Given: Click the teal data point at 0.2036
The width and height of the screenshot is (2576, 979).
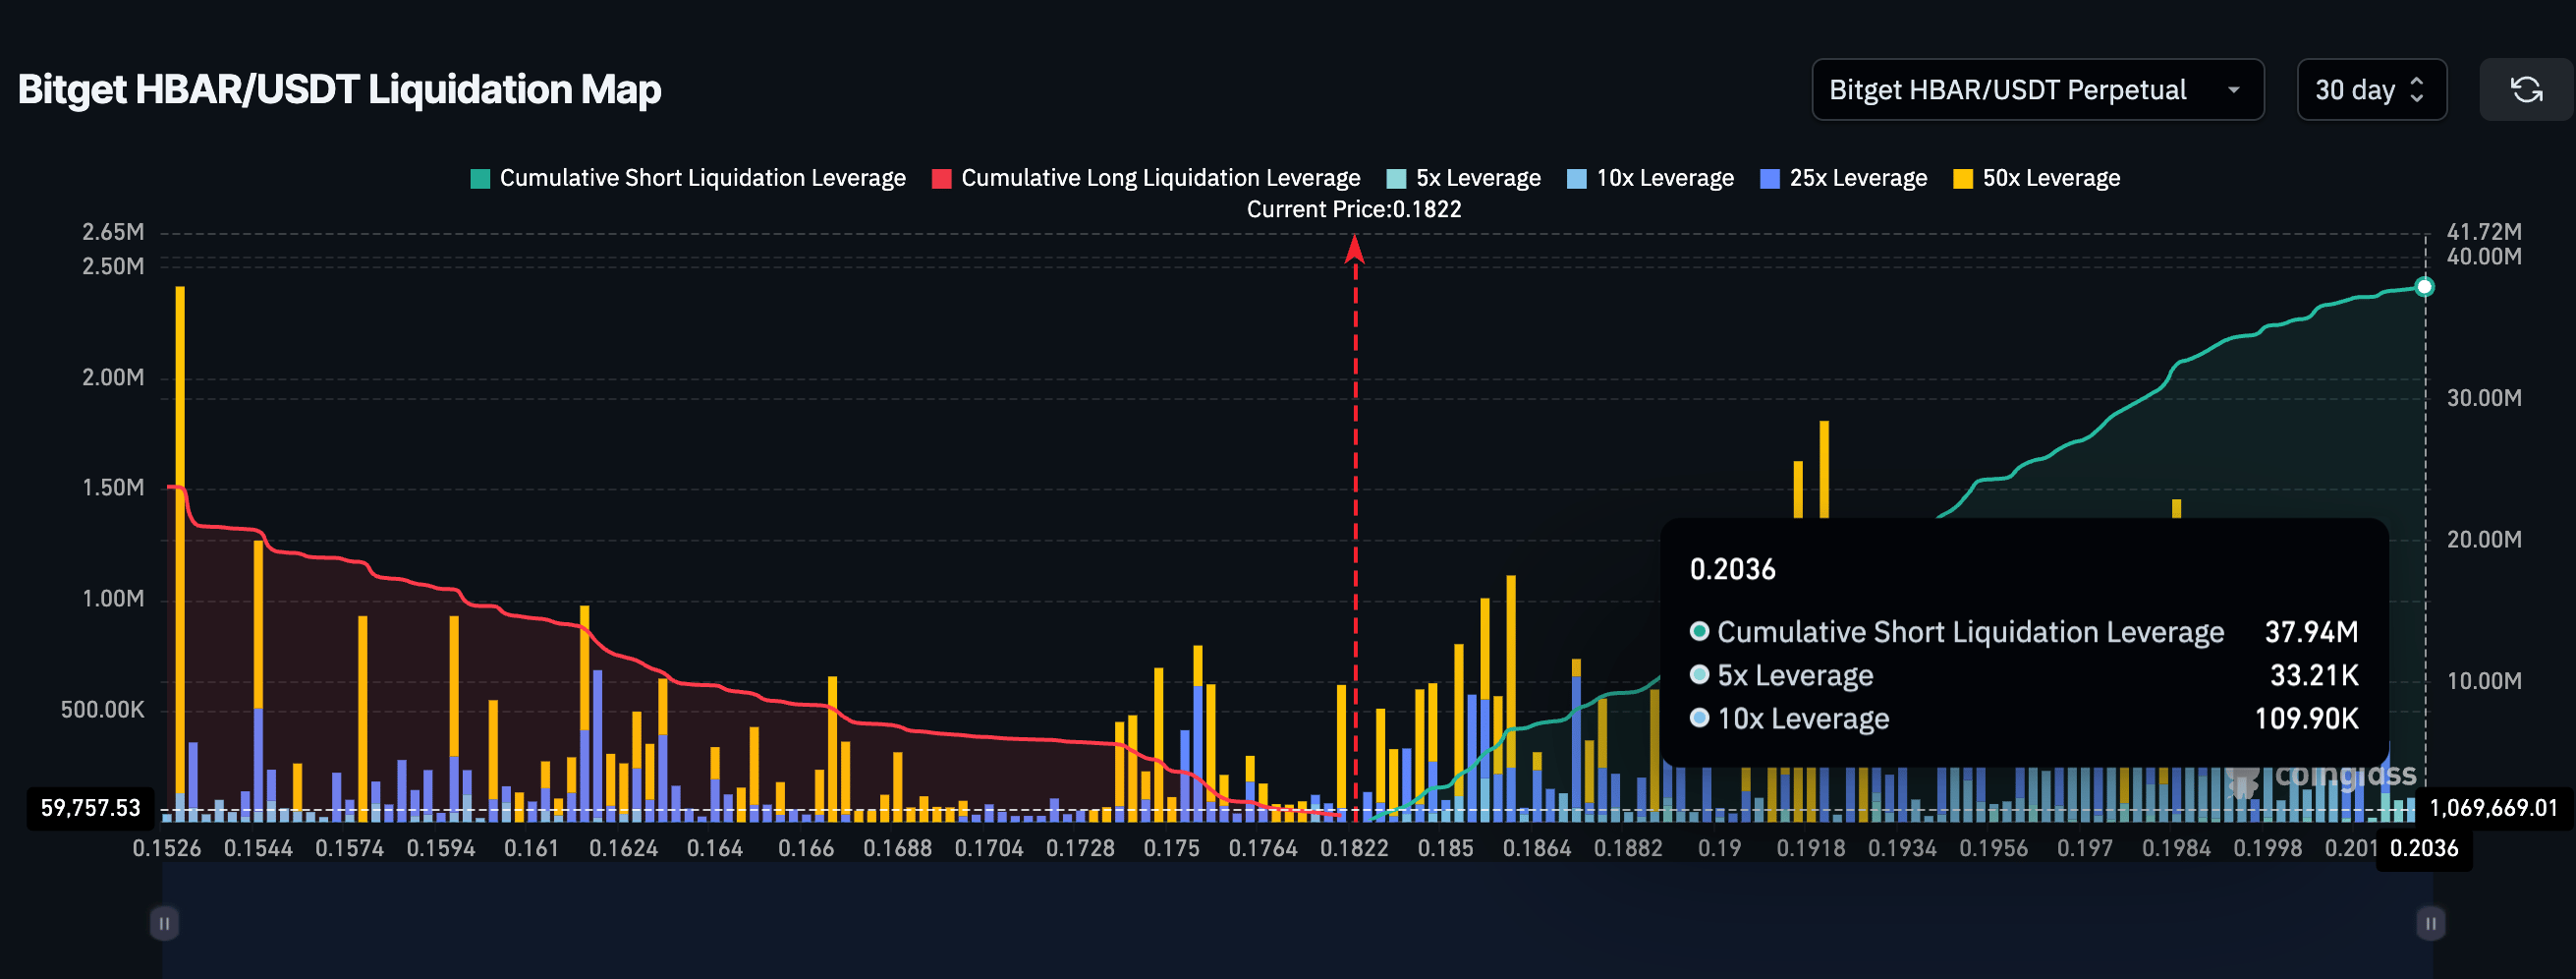Looking at the screenshot, I should 2424,287.
